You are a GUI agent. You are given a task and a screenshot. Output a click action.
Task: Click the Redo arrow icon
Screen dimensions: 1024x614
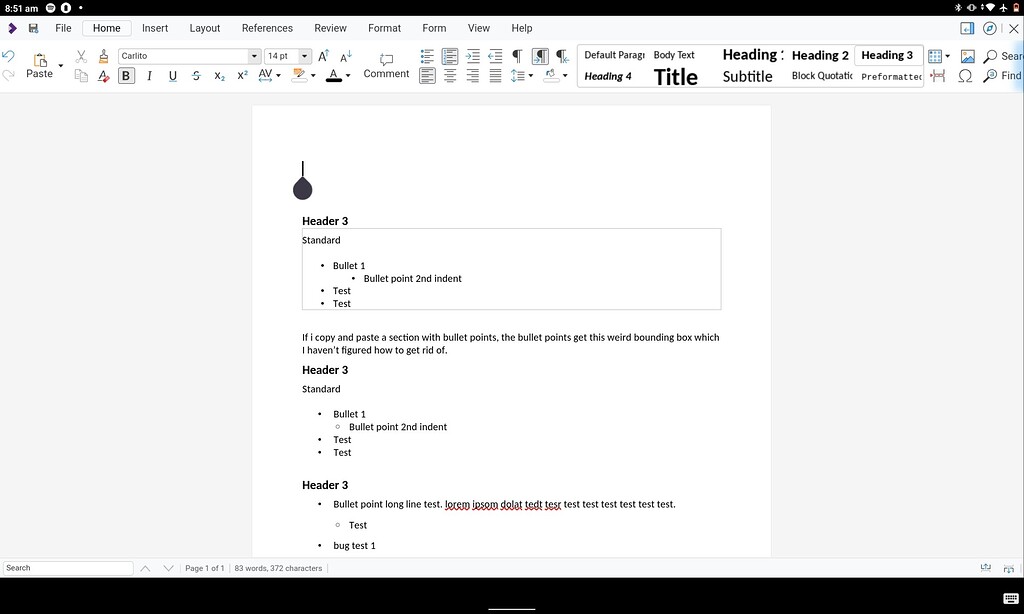pos(8,75)
